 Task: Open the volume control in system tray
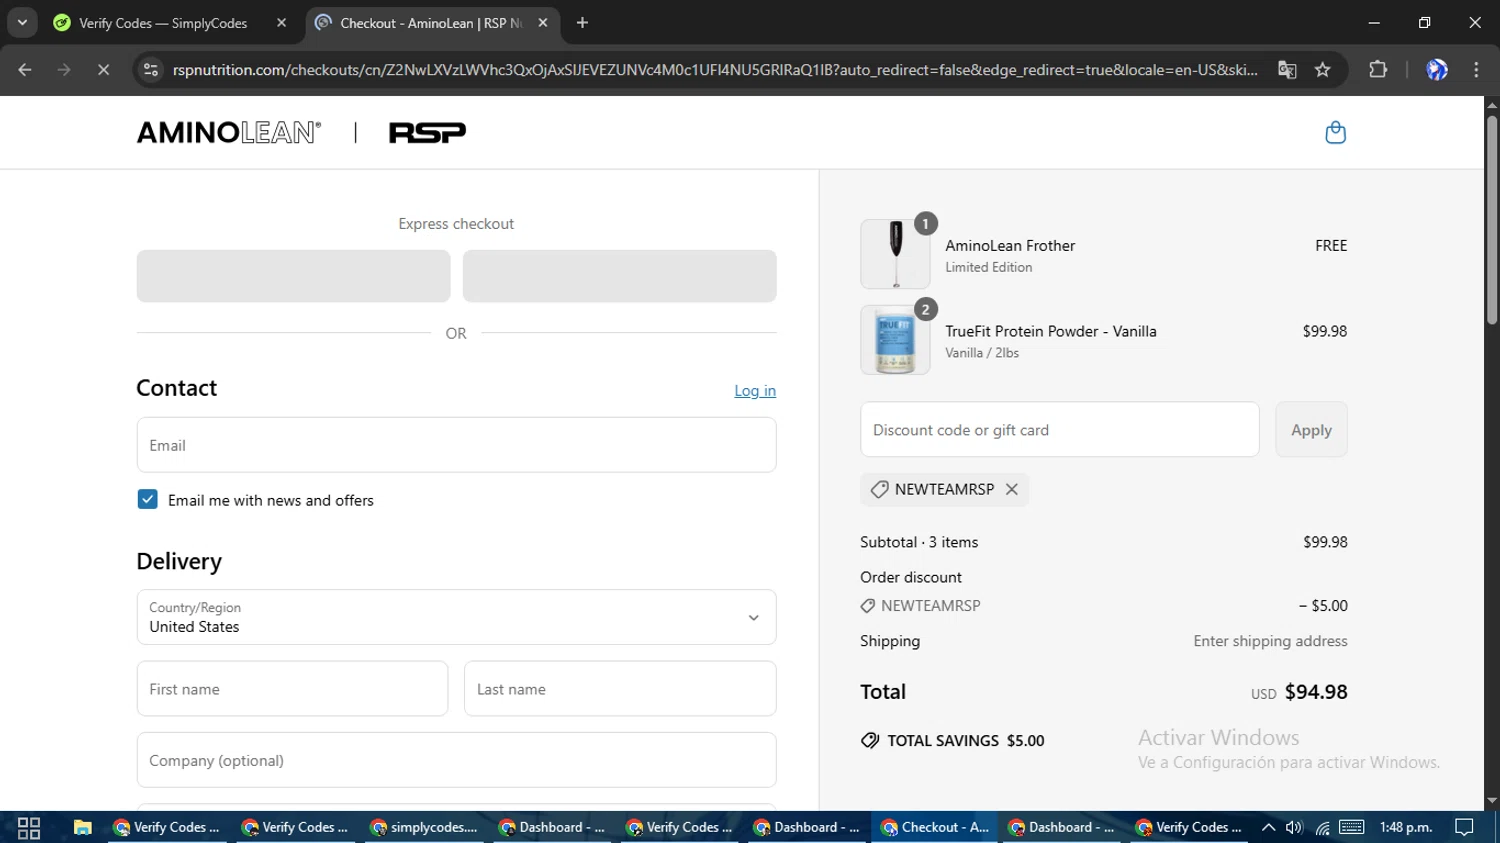(1294, 827)
